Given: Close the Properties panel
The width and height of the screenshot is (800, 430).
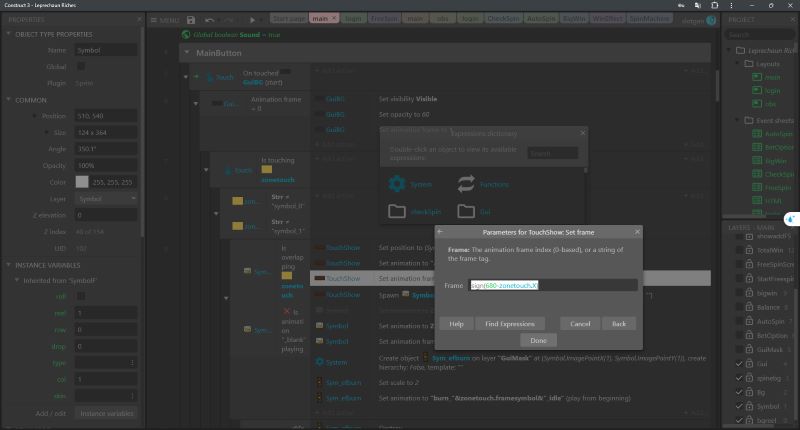Looking at the screenshot, I should pyautogui.click(x=139, y=19).
